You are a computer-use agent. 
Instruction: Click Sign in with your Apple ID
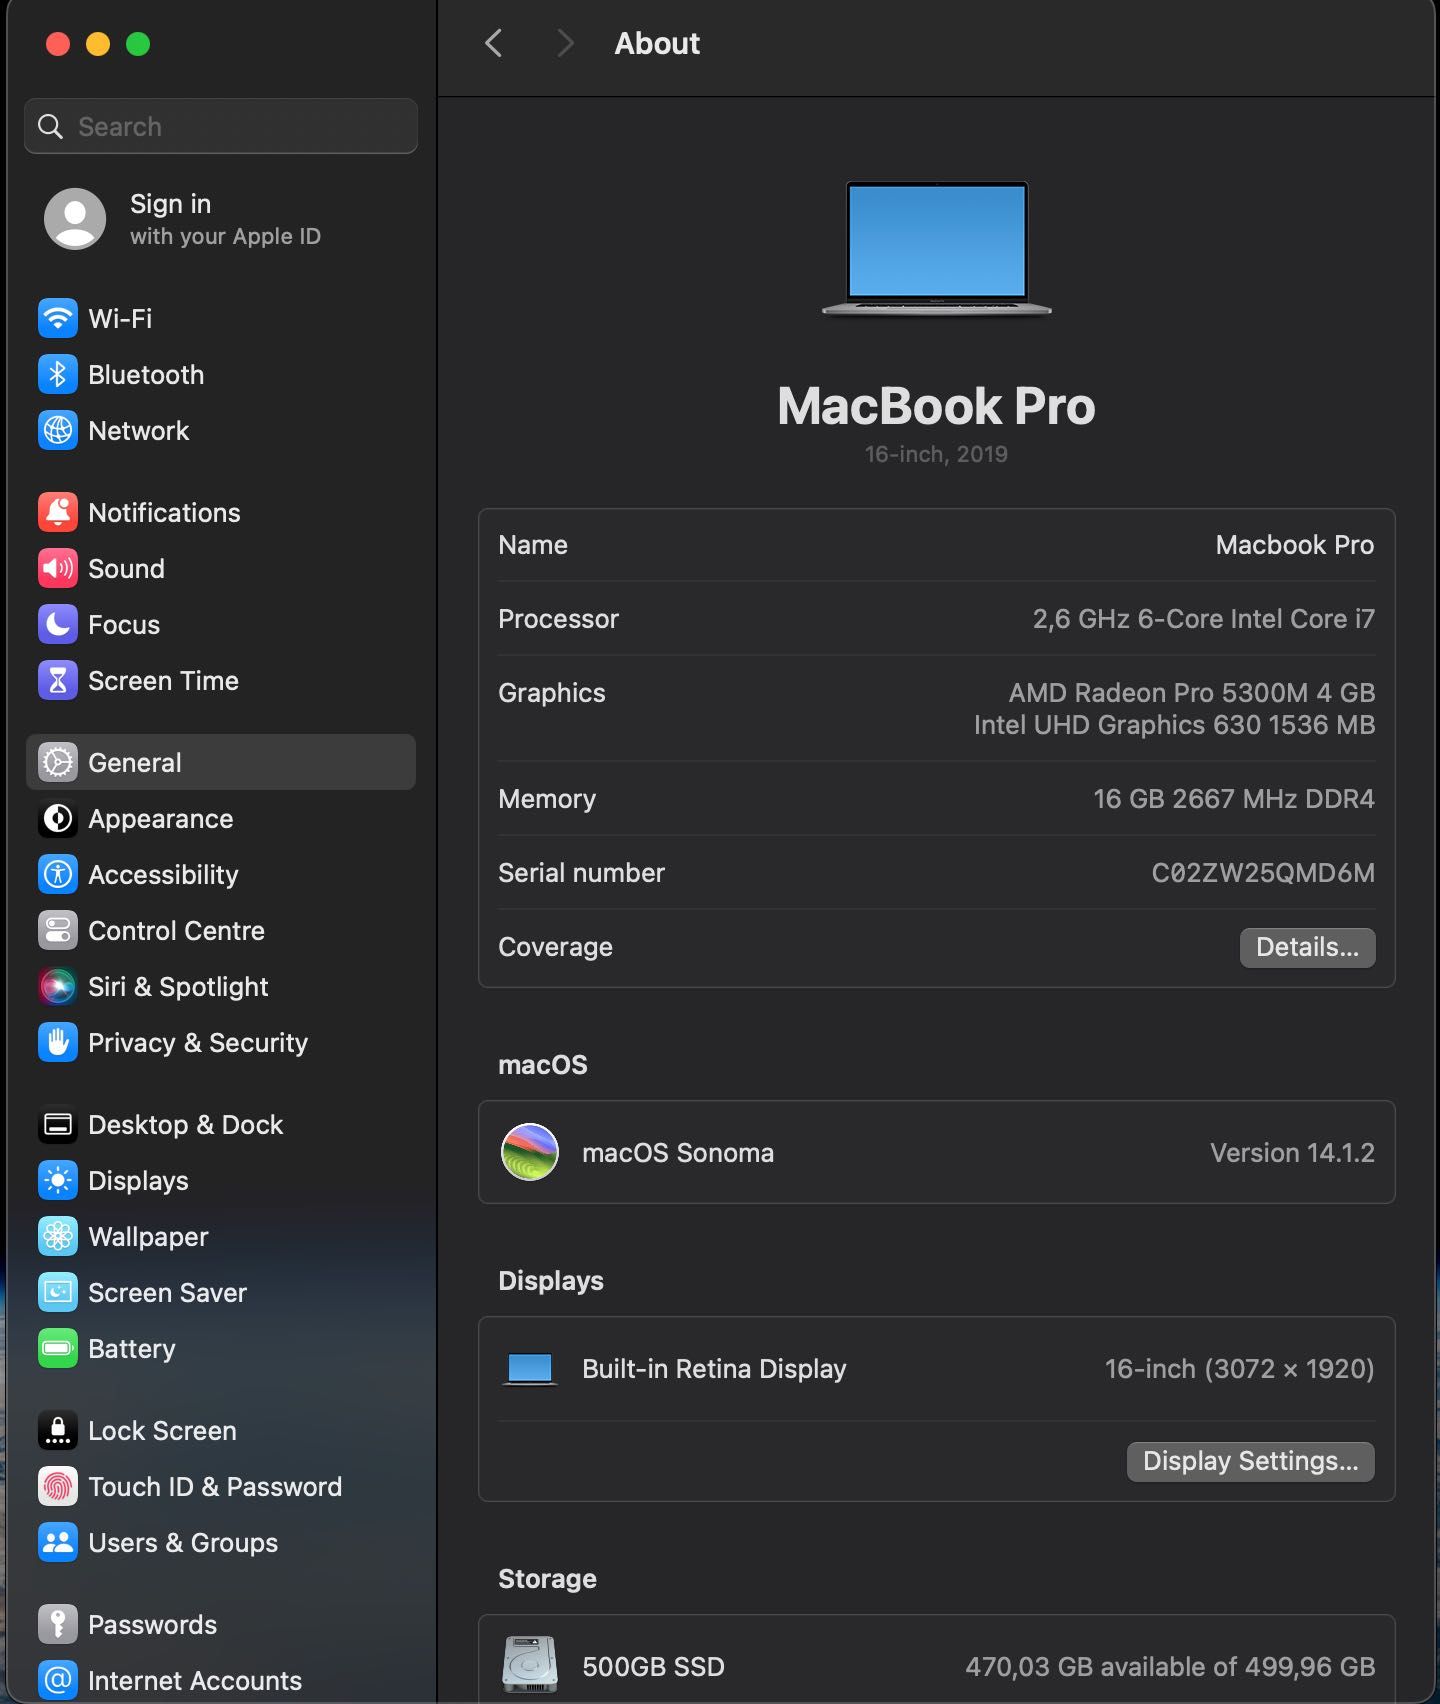click(x=225, y=219)
